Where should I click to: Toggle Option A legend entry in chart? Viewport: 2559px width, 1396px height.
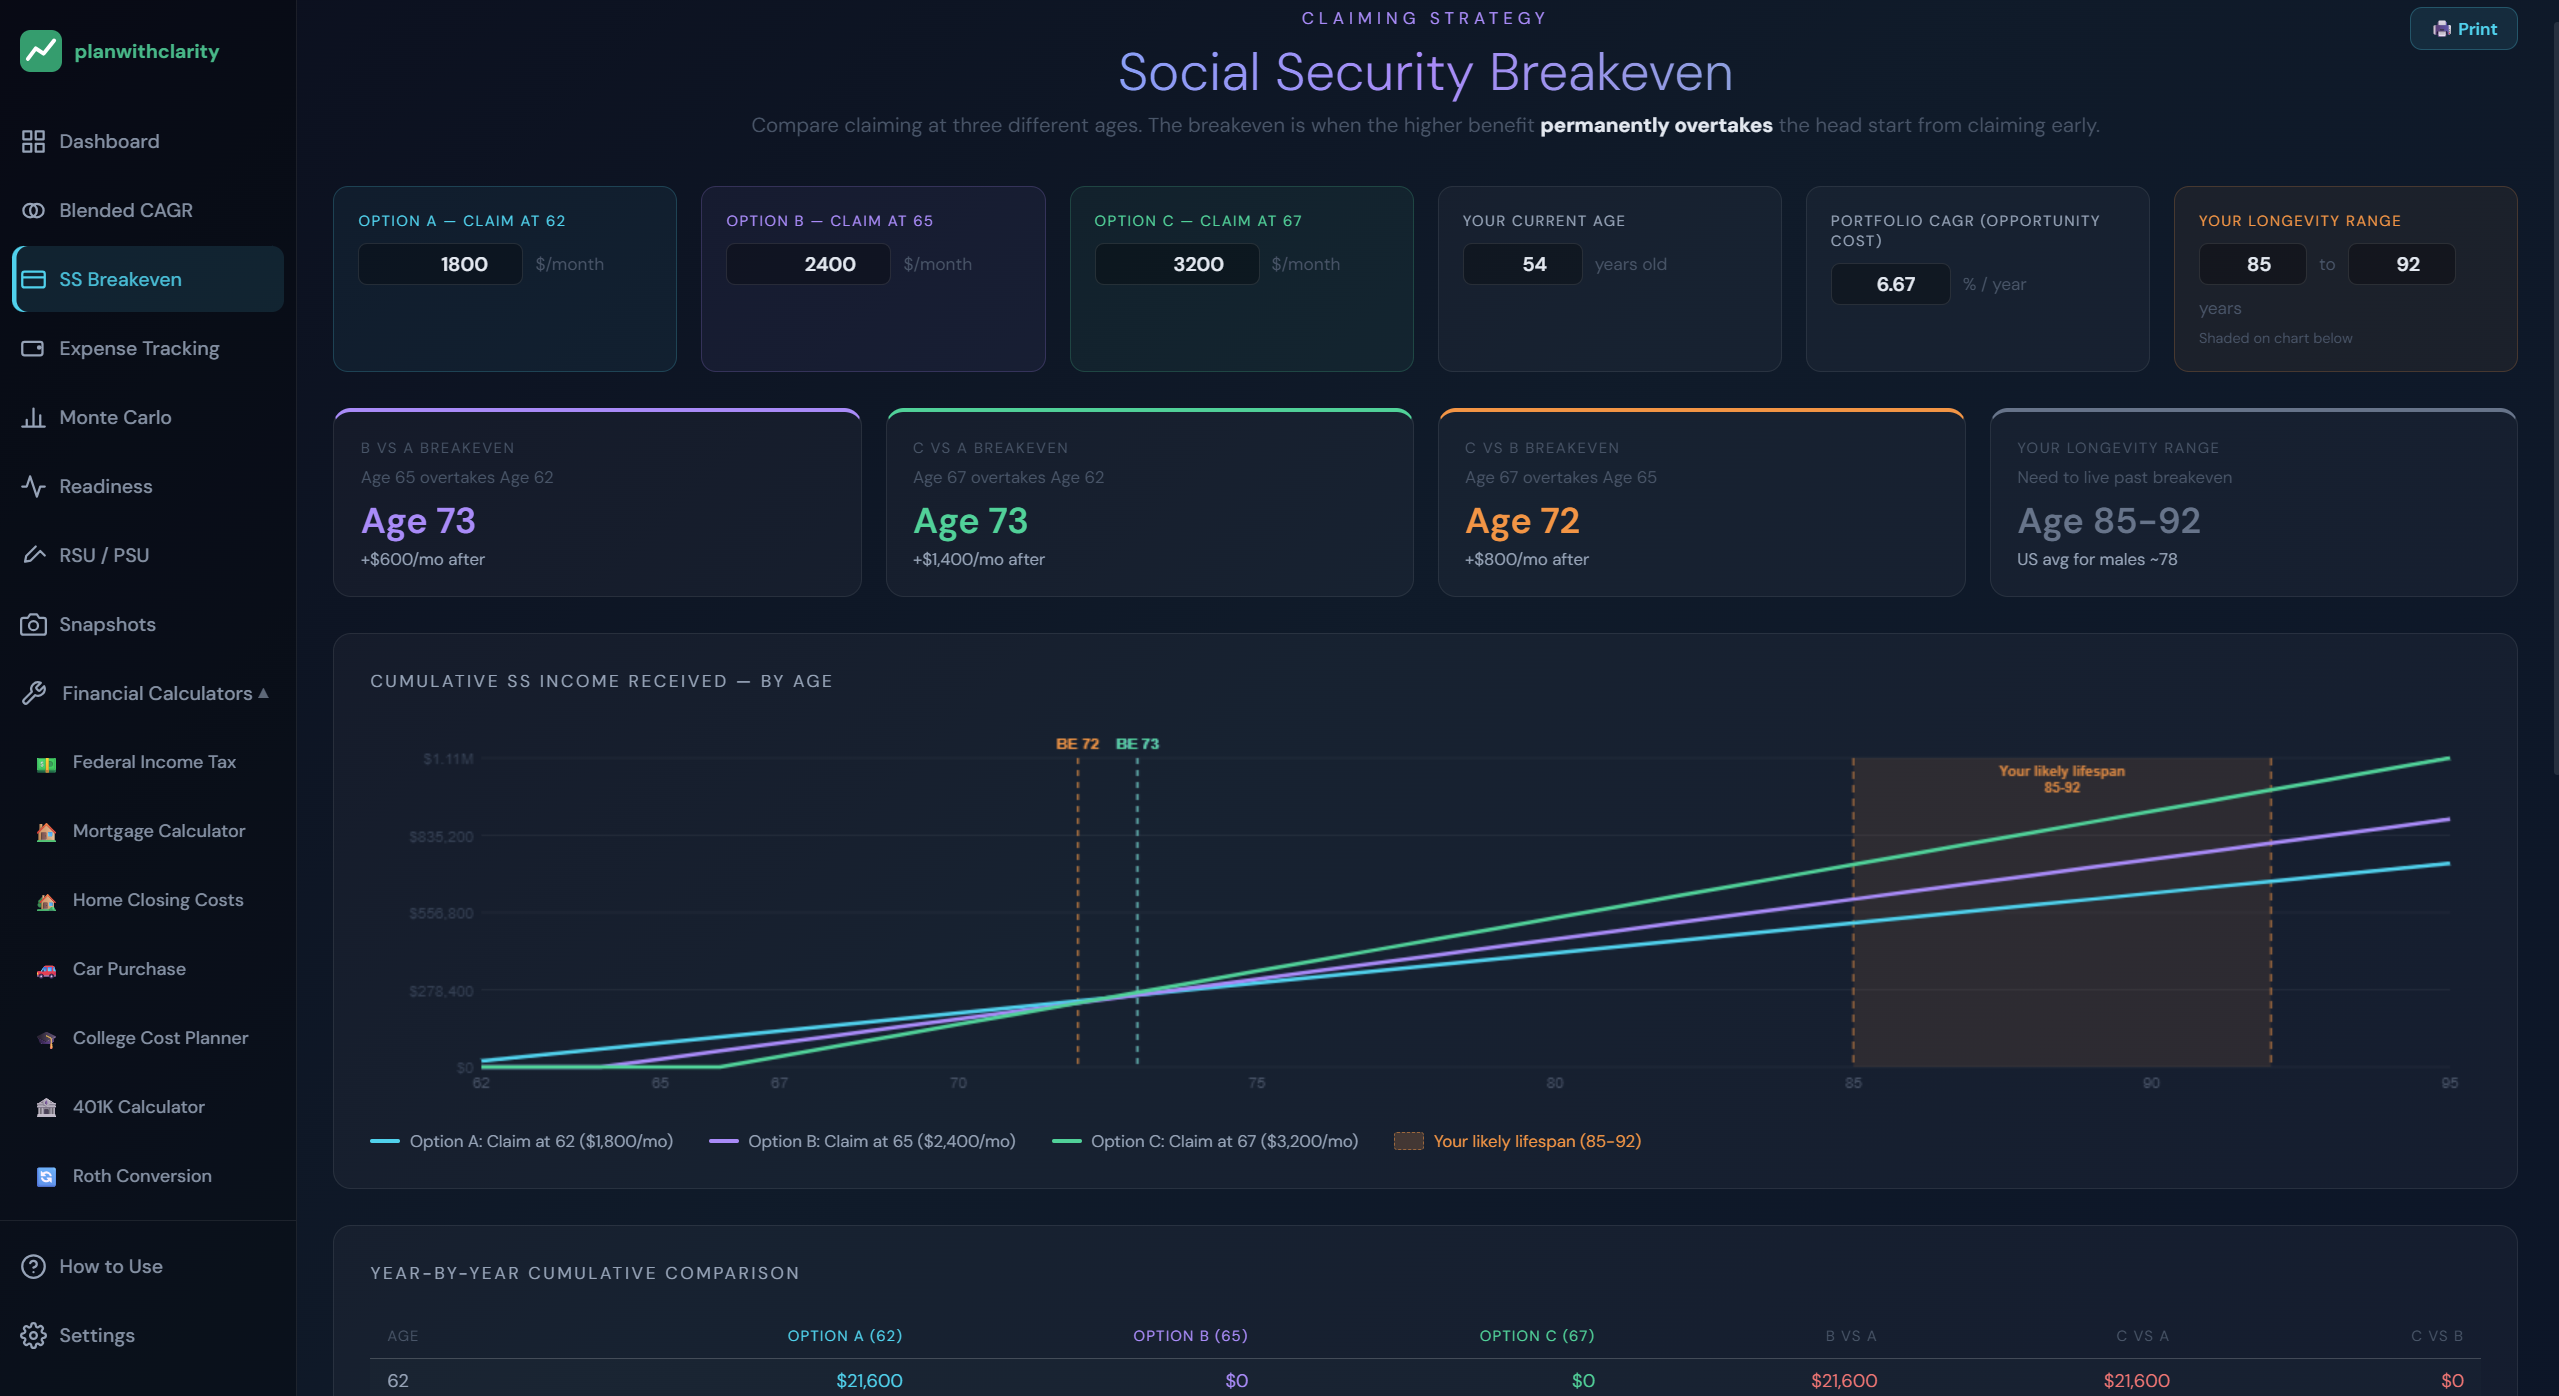tap(521, 1142)
